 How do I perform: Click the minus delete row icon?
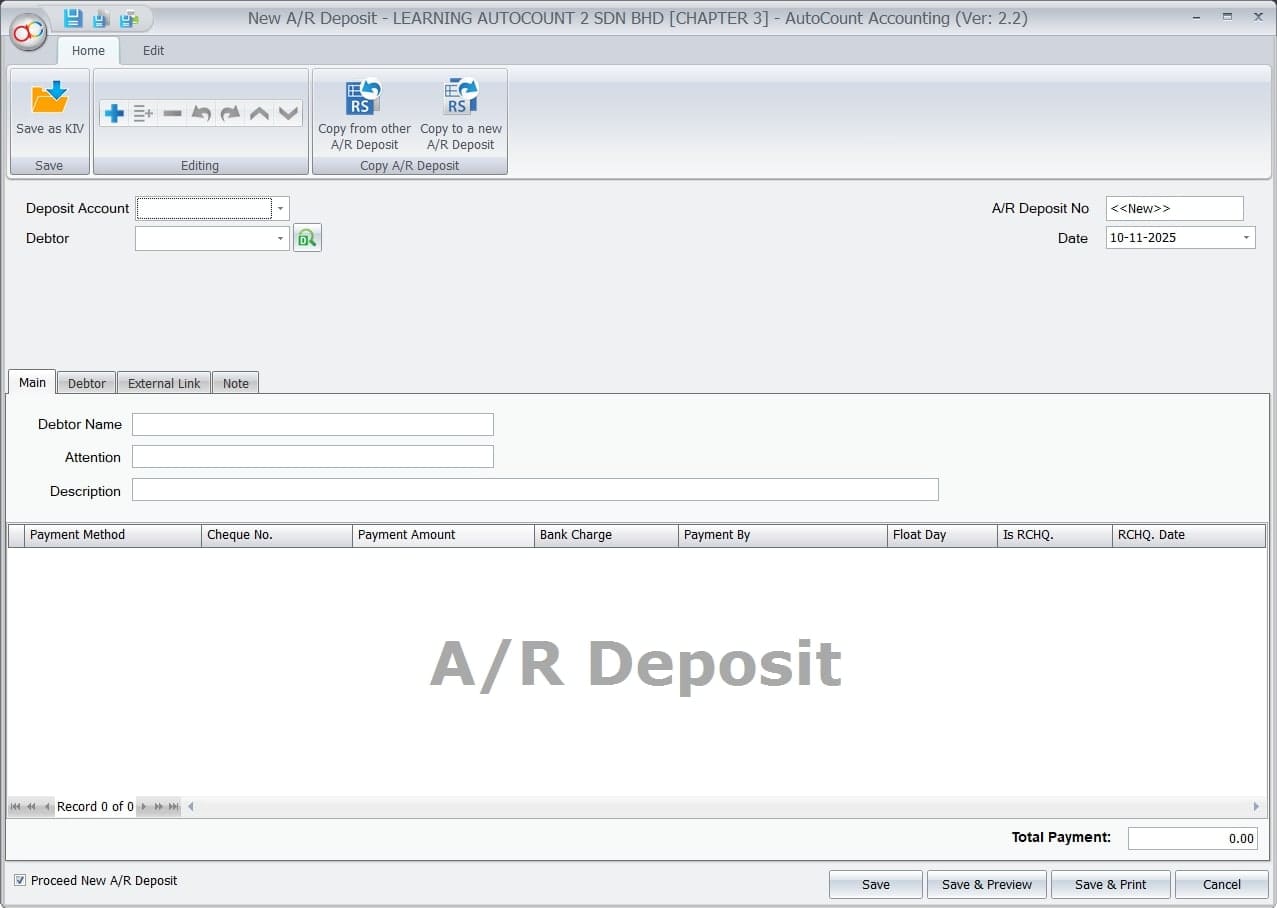172,114
